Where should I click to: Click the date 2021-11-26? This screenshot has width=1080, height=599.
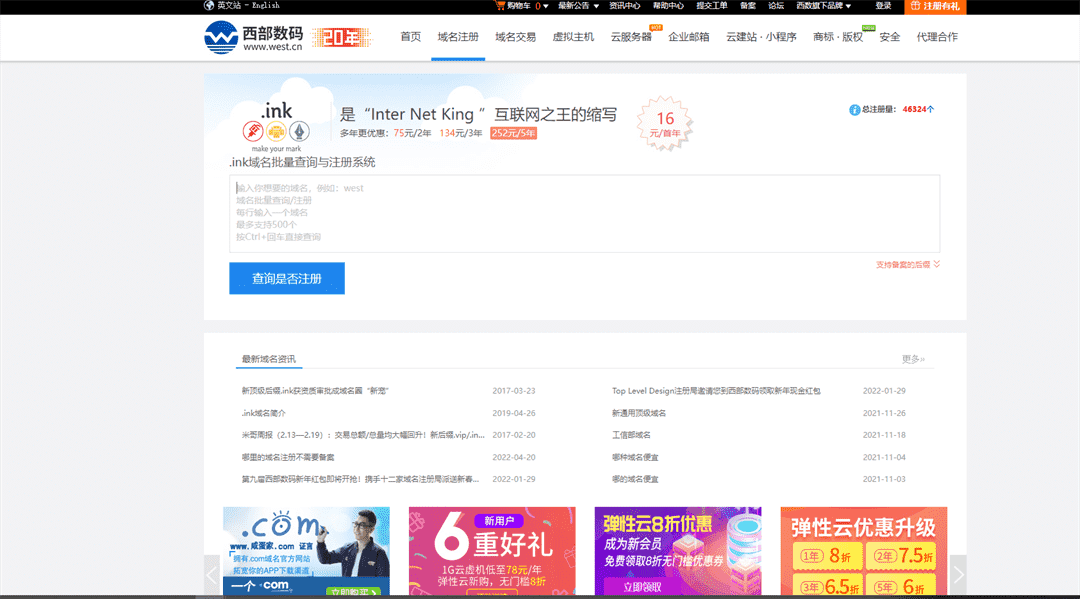(x=884, y=413)
